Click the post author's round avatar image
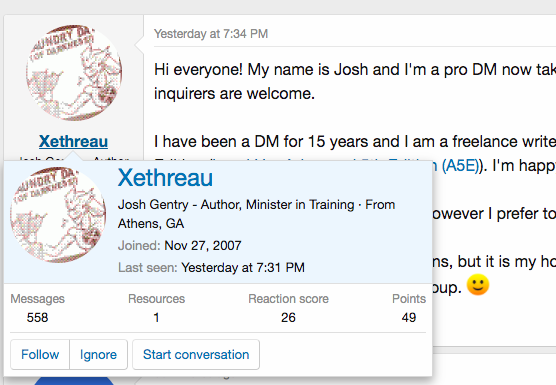 (x=74, y=73)
